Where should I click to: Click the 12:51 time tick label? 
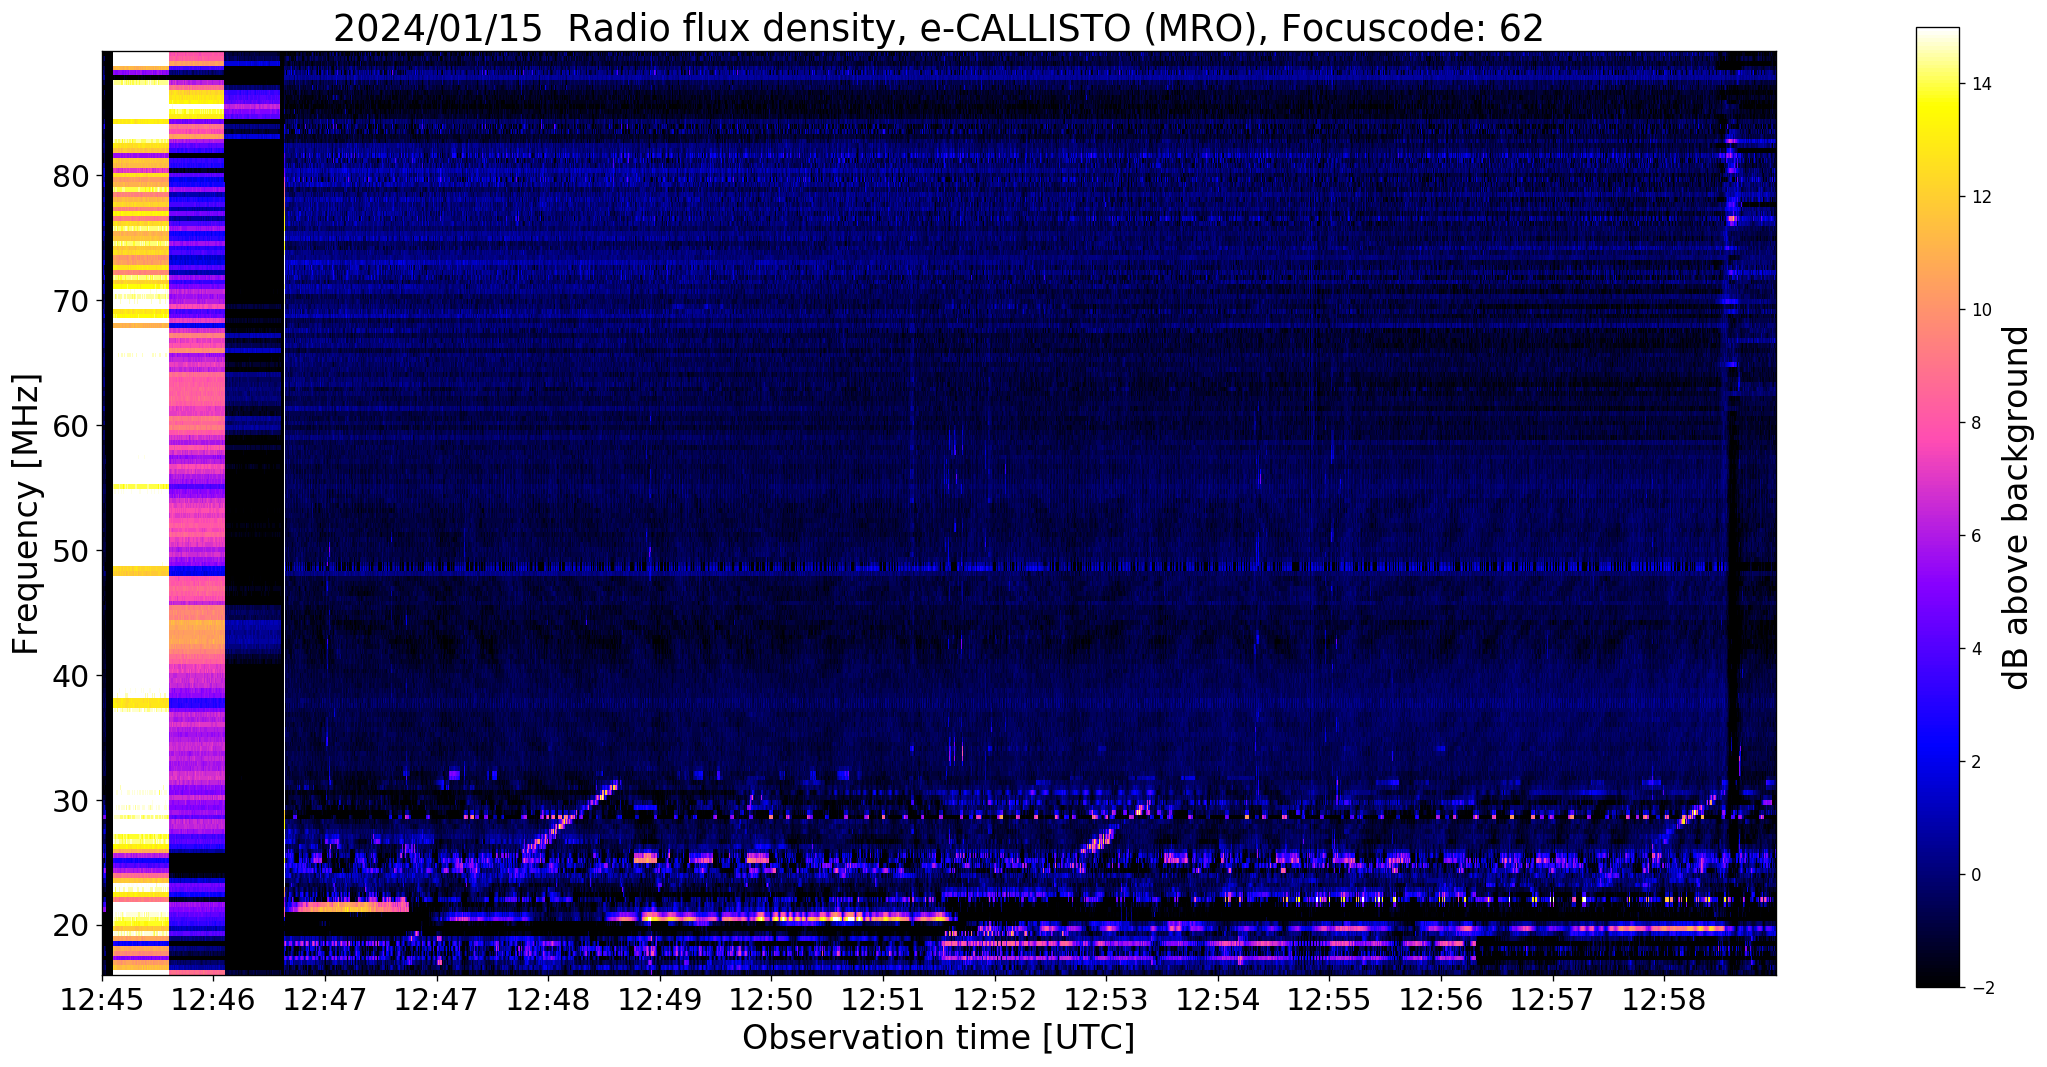[x=883, y=998]
